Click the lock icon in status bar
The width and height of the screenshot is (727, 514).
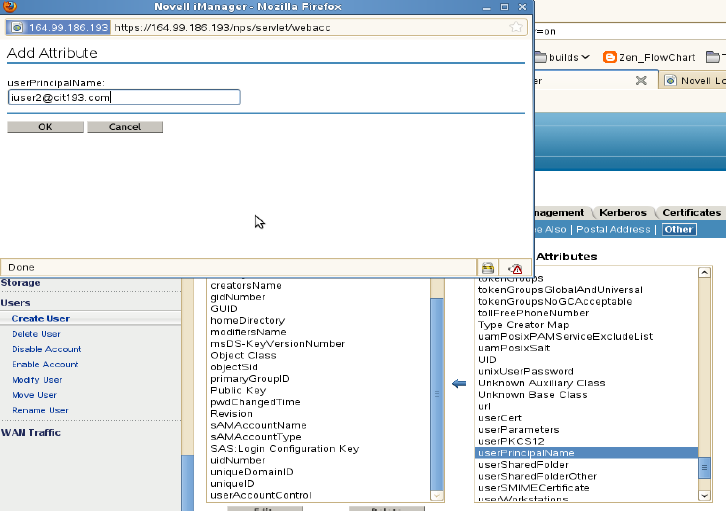[x=488, y=268]
